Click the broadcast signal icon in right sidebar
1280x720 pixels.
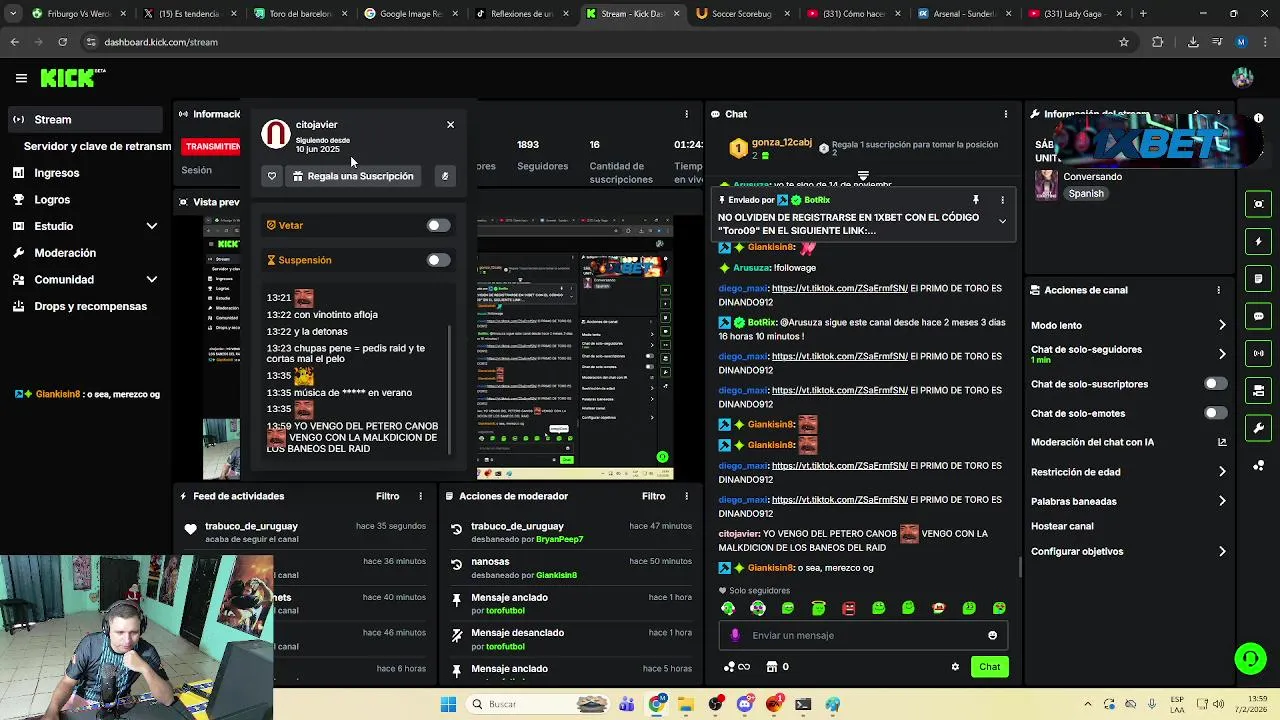[x=1259, y=353]
